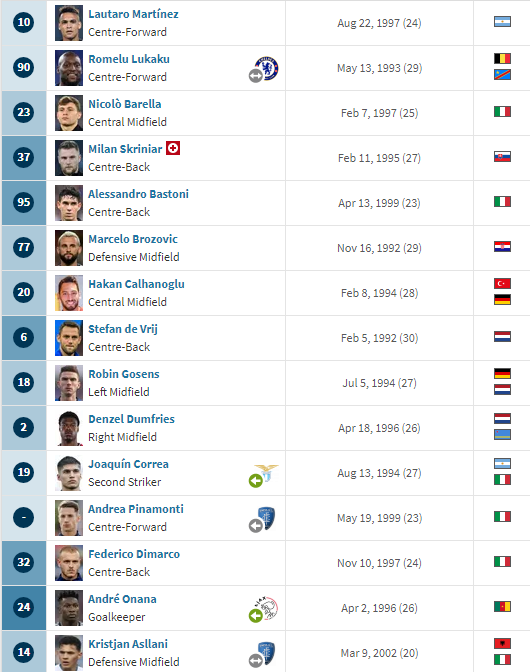Click the Cameroon flag for André Onana
The image size is (530, 672).
tap(502, 606)
